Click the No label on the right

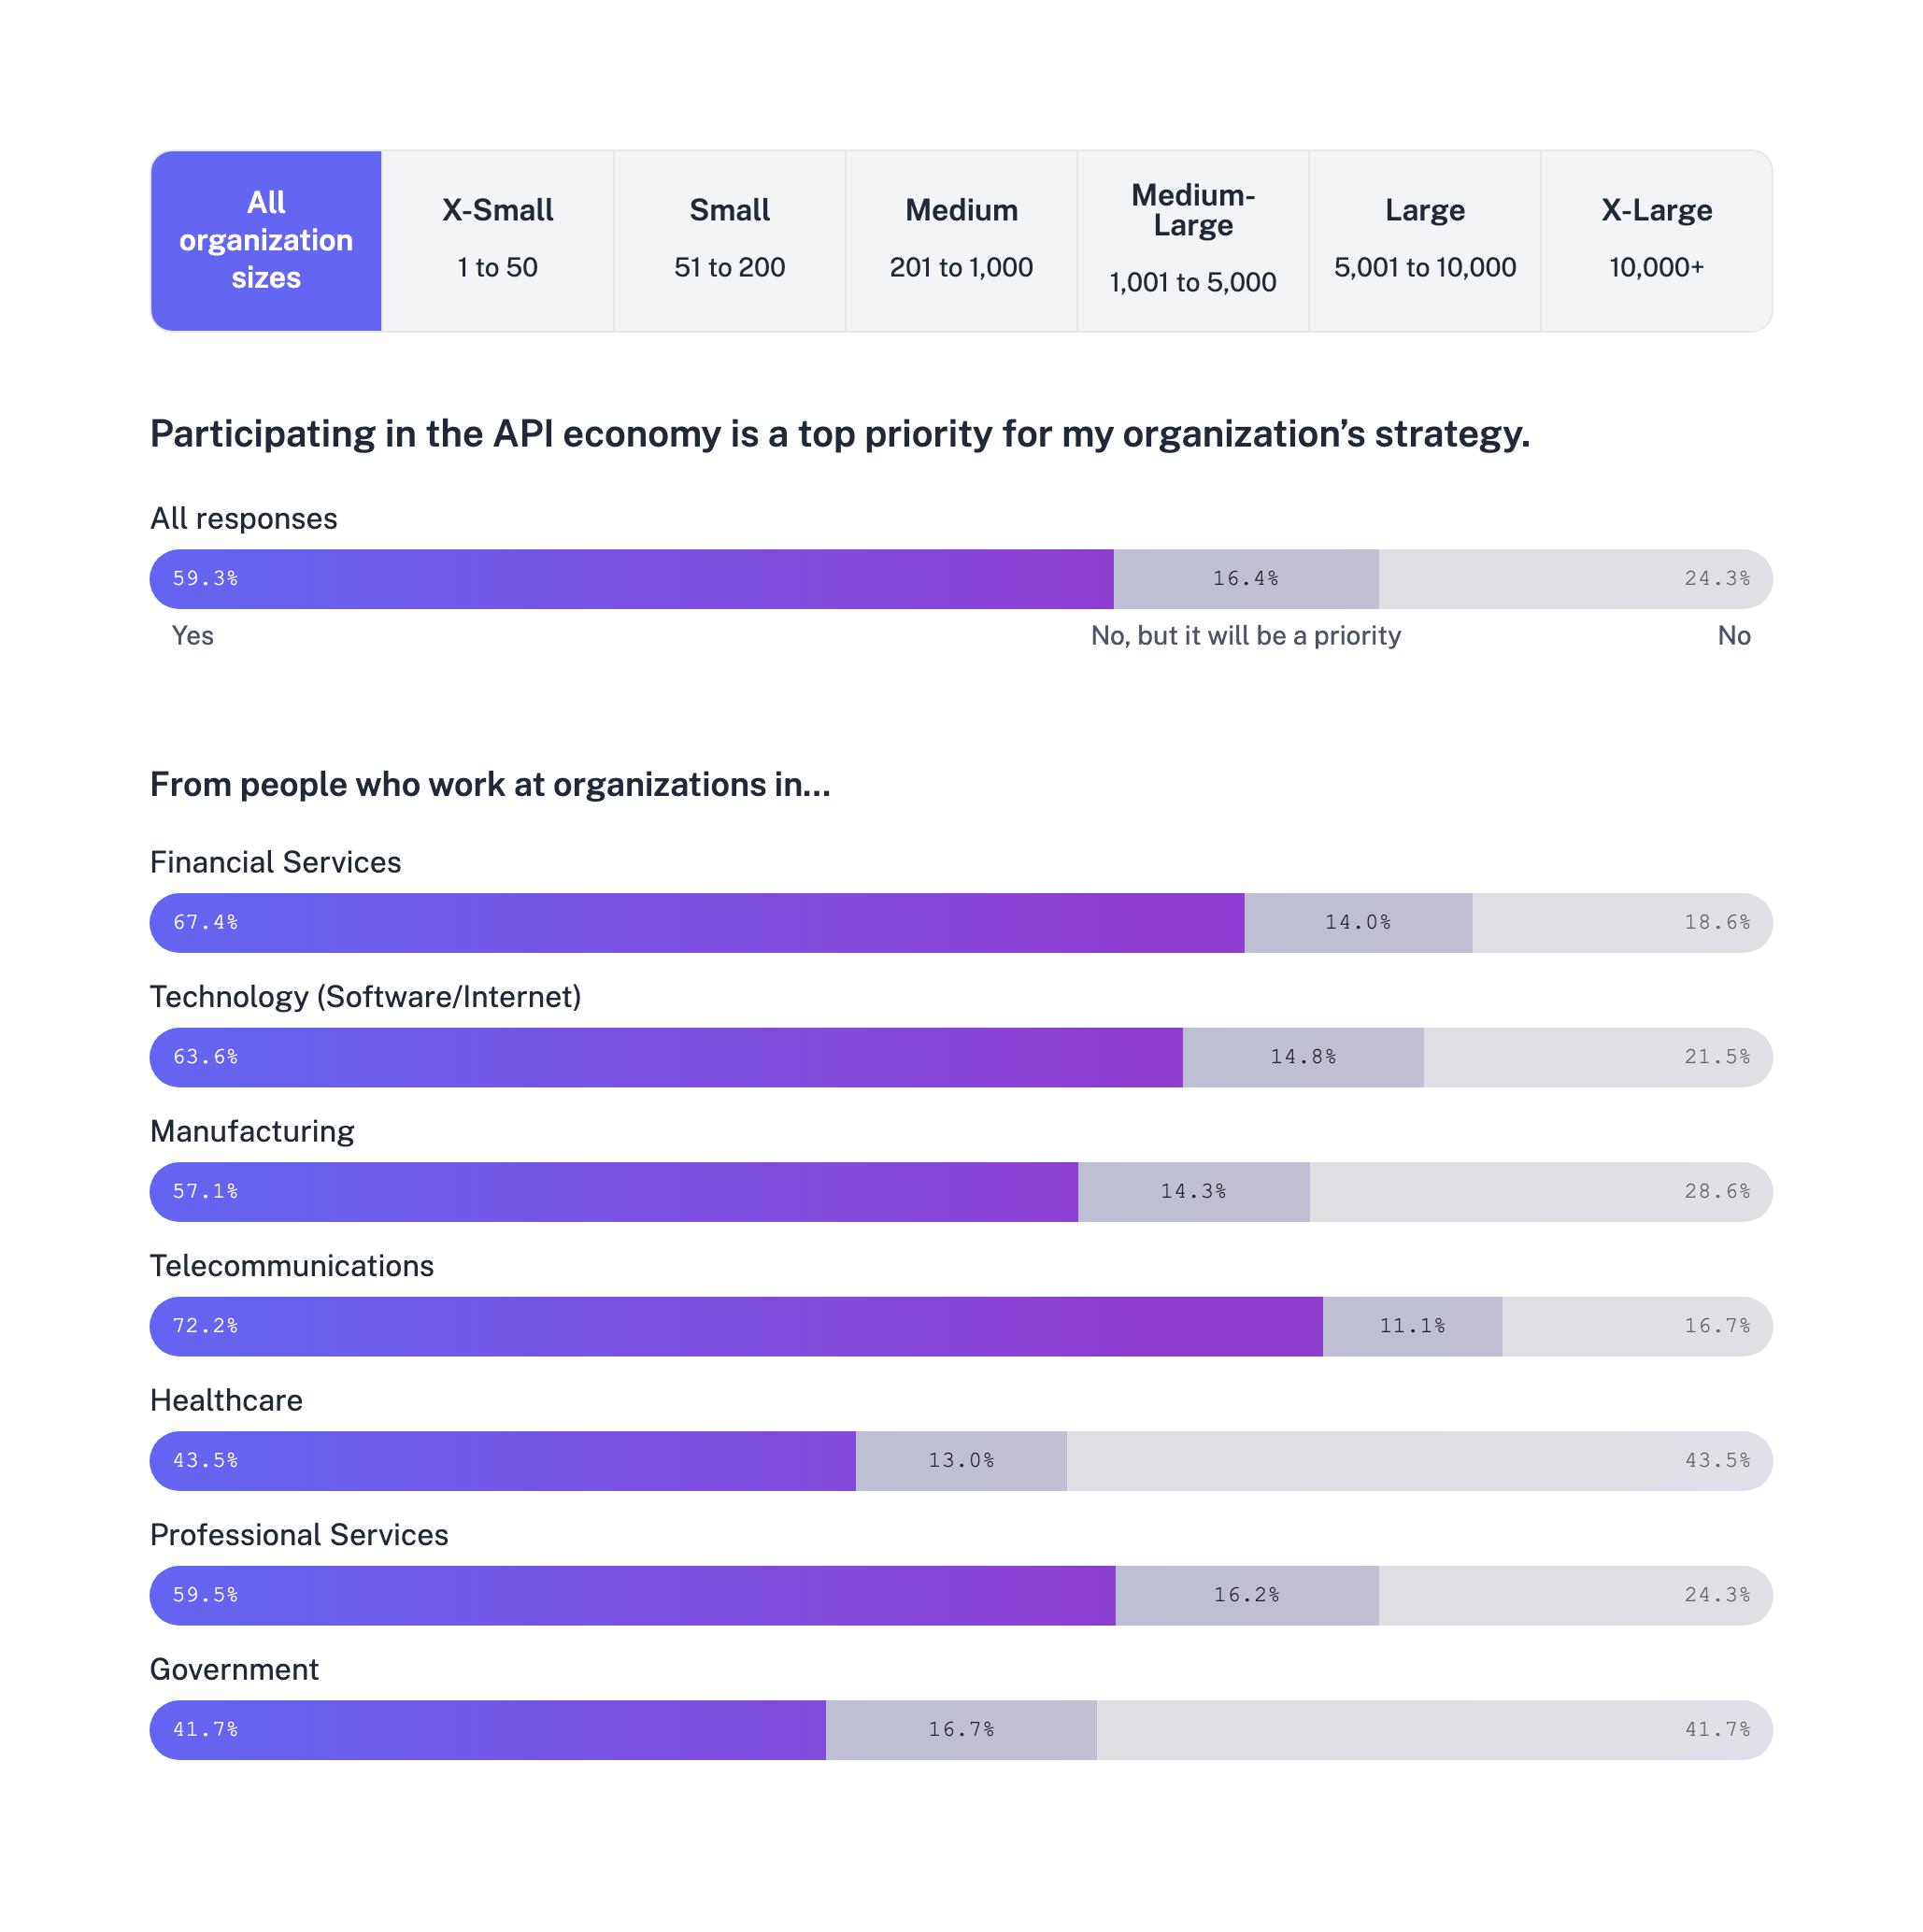coord(1735,635)
